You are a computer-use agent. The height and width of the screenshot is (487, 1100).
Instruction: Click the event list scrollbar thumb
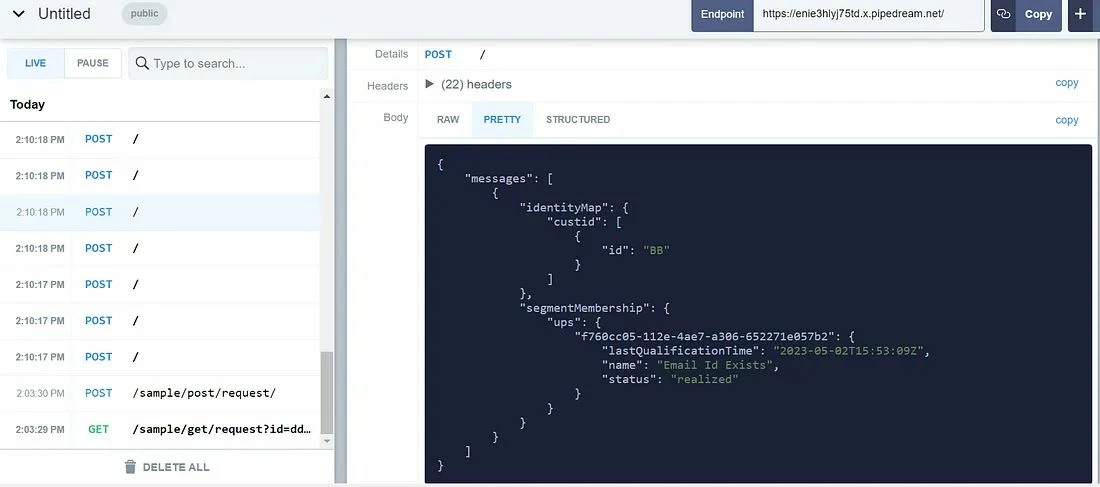click(x=326, y=393)
